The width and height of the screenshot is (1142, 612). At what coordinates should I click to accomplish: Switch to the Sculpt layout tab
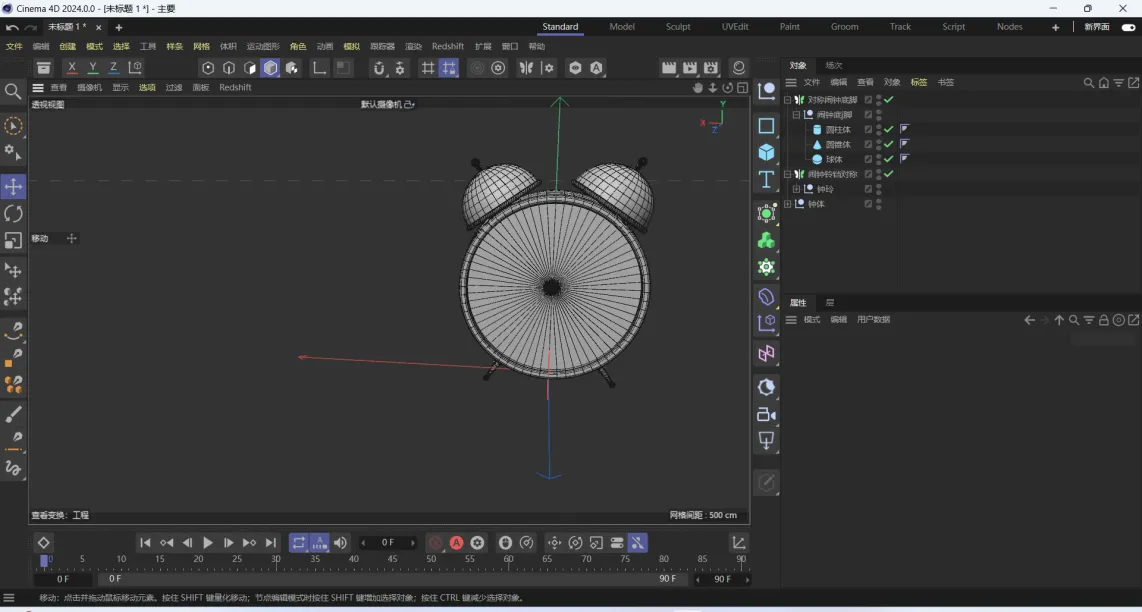[678, 27]
